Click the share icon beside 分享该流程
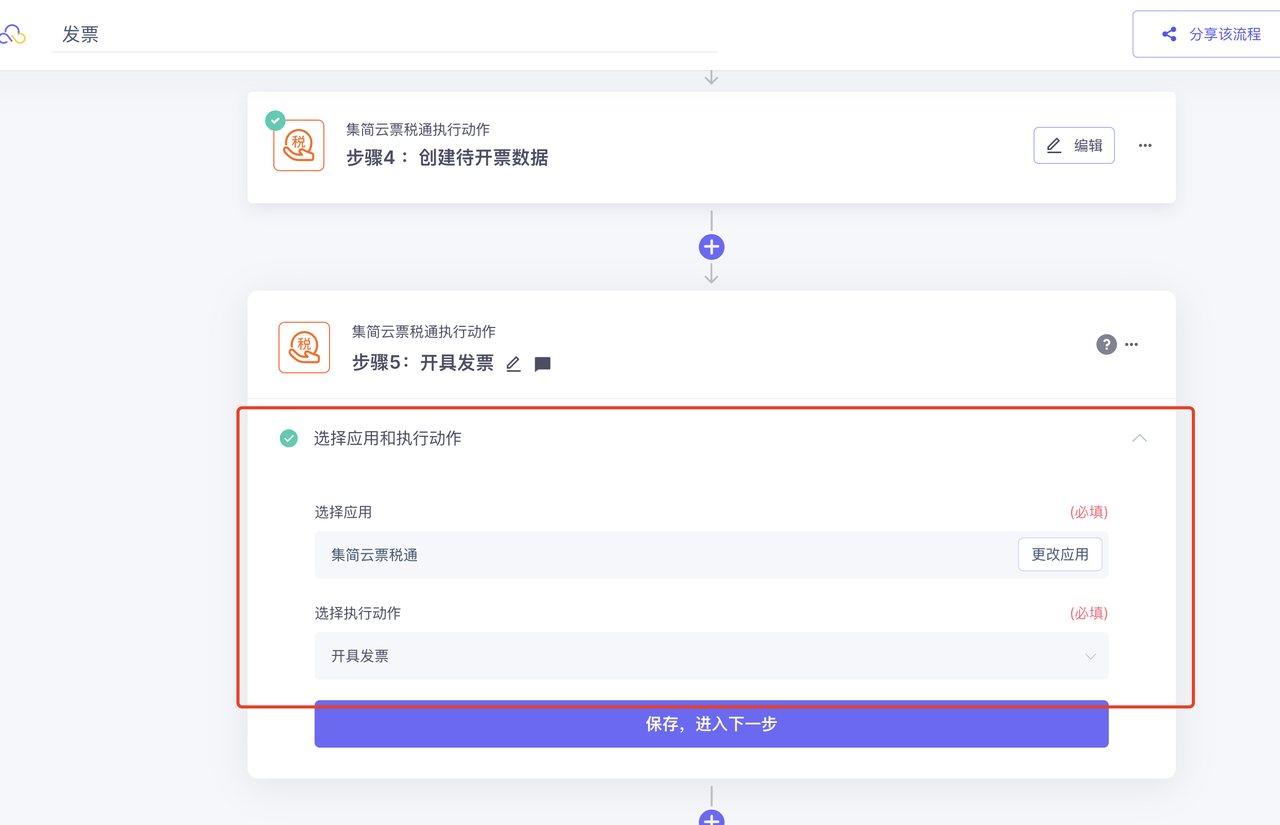The width and height of the screenshot is (1280, 825). tap(1169, 34)
